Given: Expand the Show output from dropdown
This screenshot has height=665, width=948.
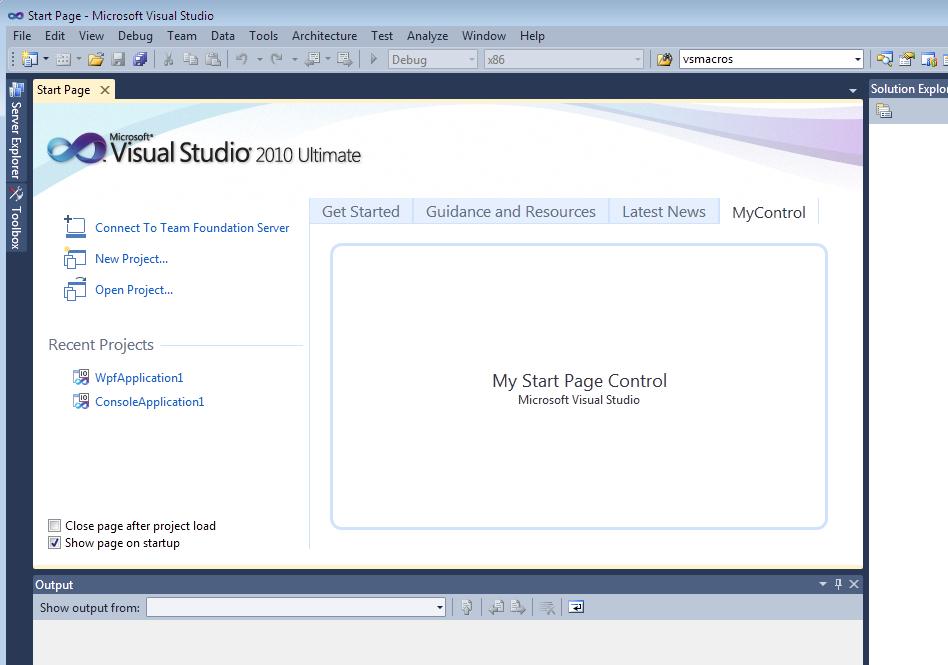Looking at the screenshot, I should tap(439, 607).
